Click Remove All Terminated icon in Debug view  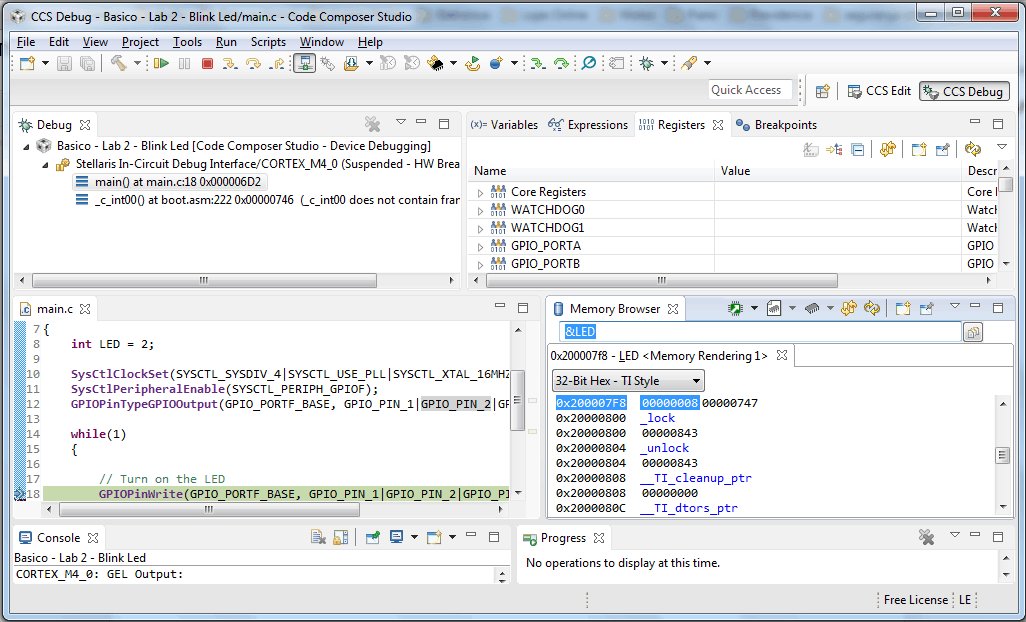coord(372,124)
